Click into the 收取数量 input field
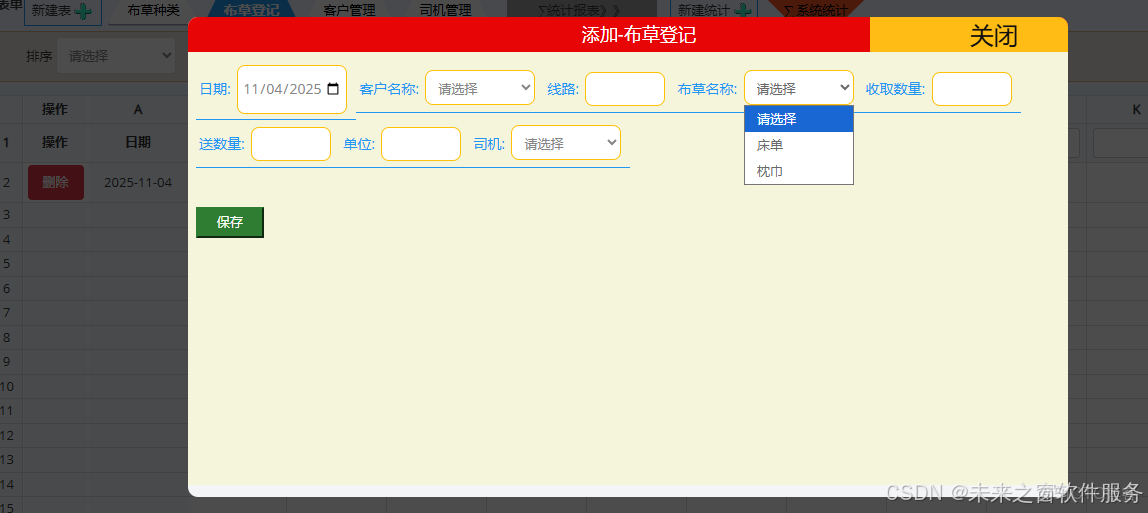The image size is (1148, 513). (972, 89)
